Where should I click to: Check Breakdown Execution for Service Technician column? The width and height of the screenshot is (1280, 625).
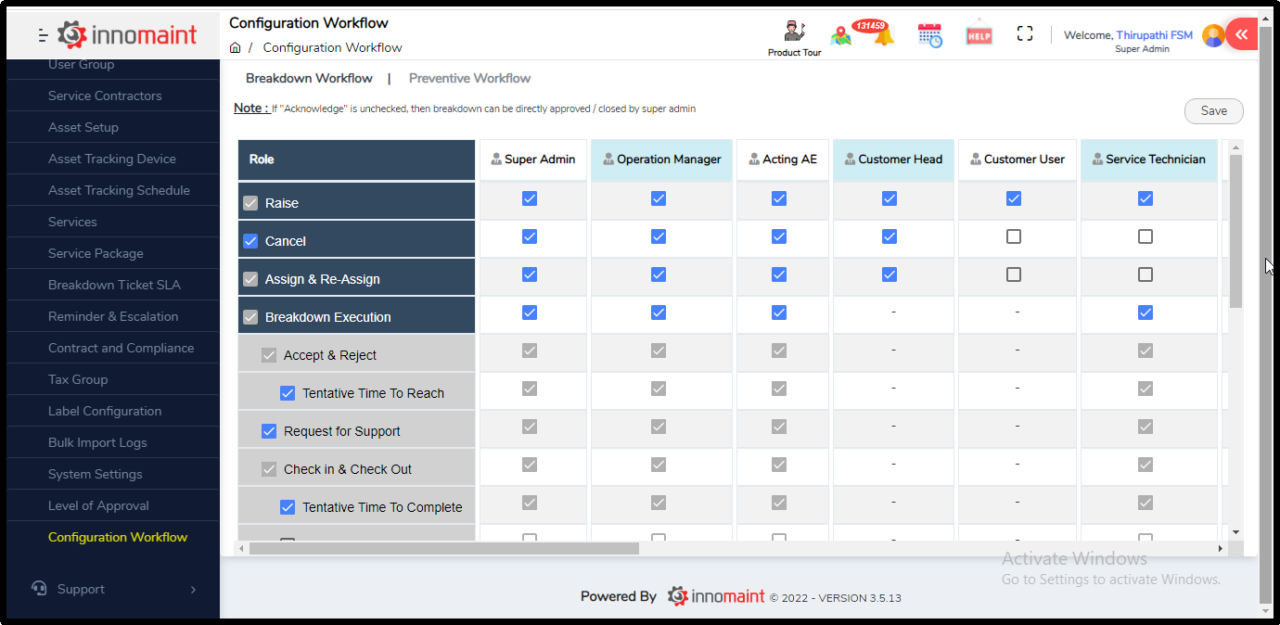point(1145,312)
